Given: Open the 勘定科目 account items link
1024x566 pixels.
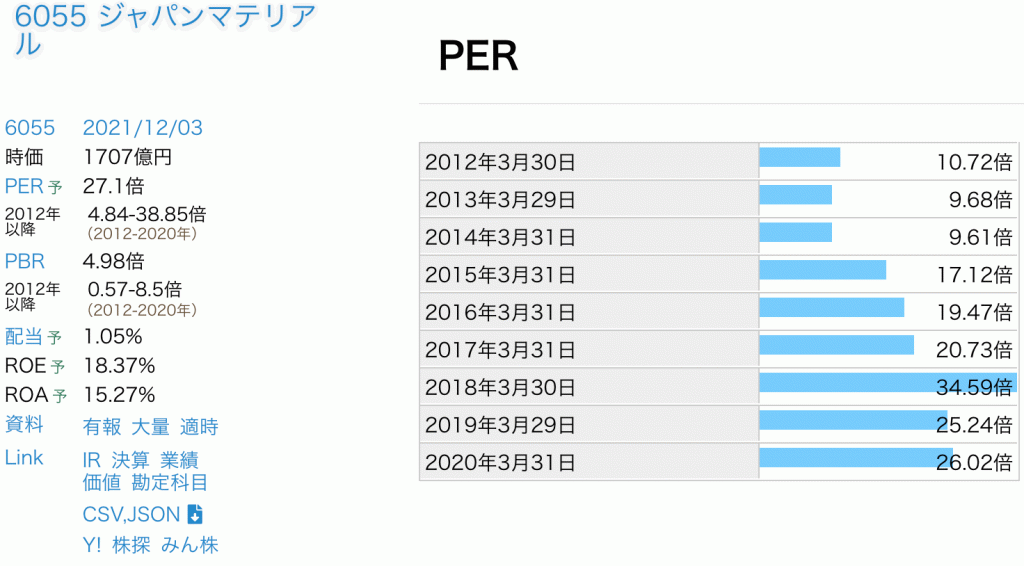Looking at the screenshot, I should point(170,483).
